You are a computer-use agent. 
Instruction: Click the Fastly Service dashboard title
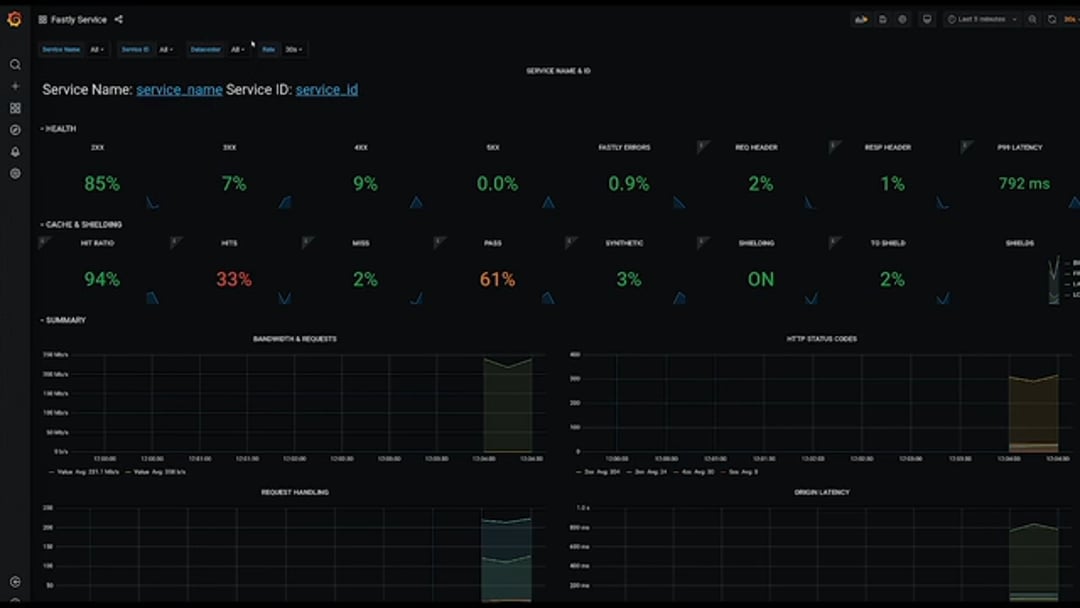[x=79, y=19]
